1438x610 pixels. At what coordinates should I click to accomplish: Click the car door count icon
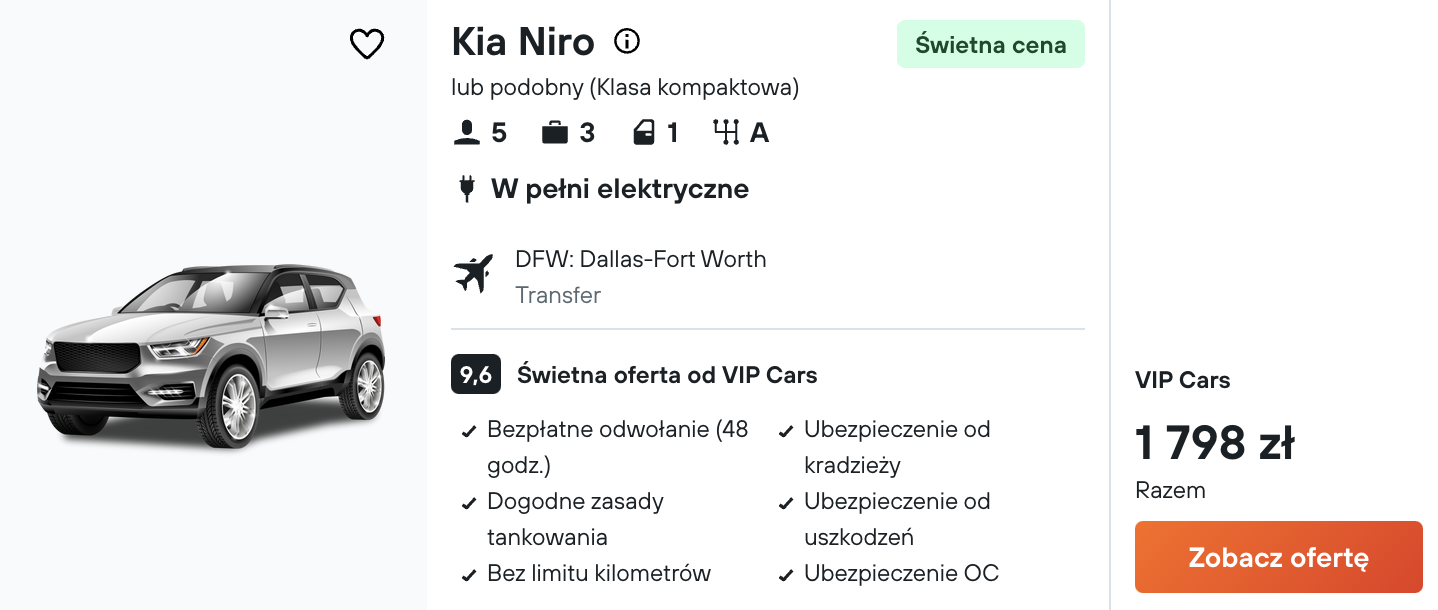point(644,133)
